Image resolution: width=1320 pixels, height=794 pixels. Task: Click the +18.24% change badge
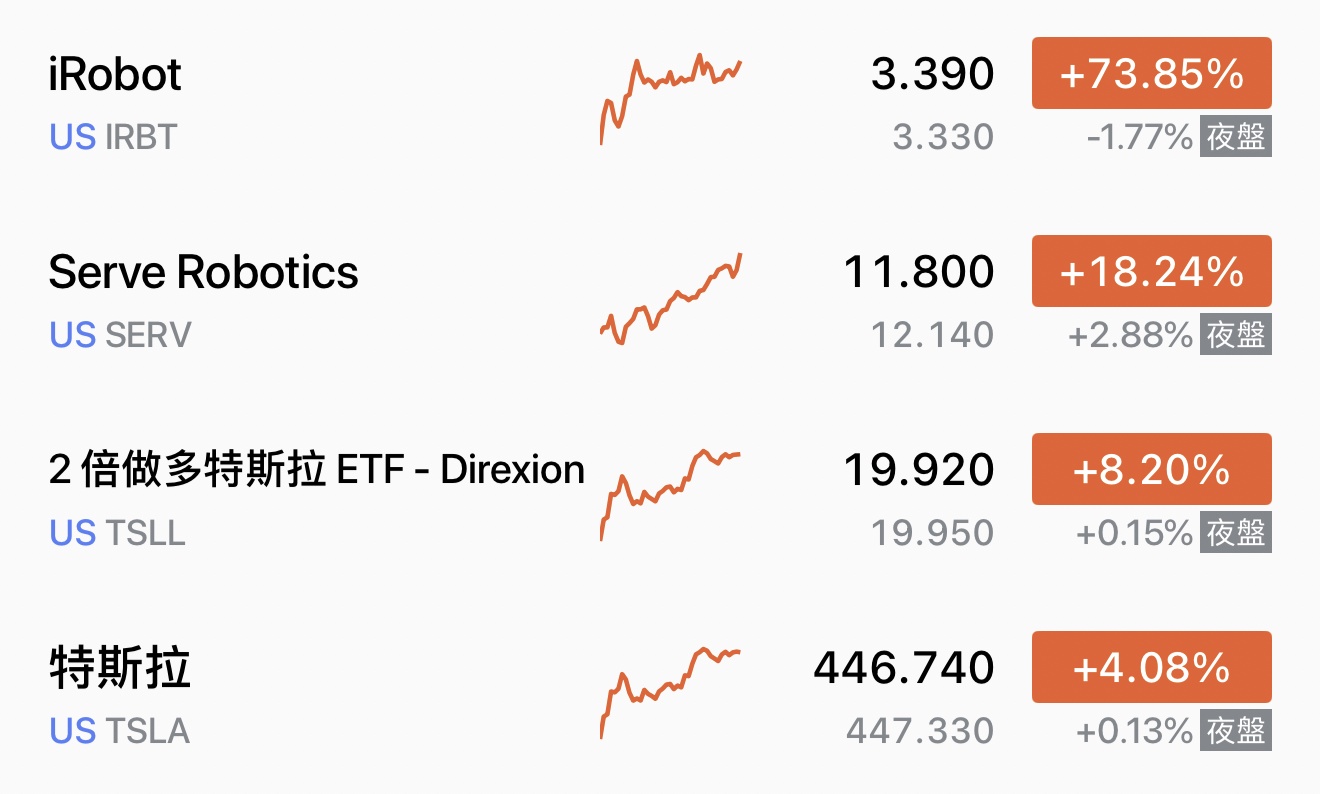(x=1151, y=272)
